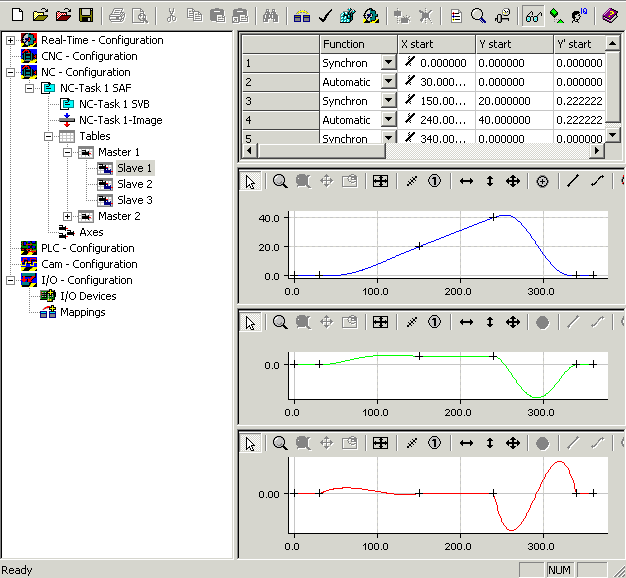
Task: Click the table's scroll down arrow
Action: (x=612, y=135)
